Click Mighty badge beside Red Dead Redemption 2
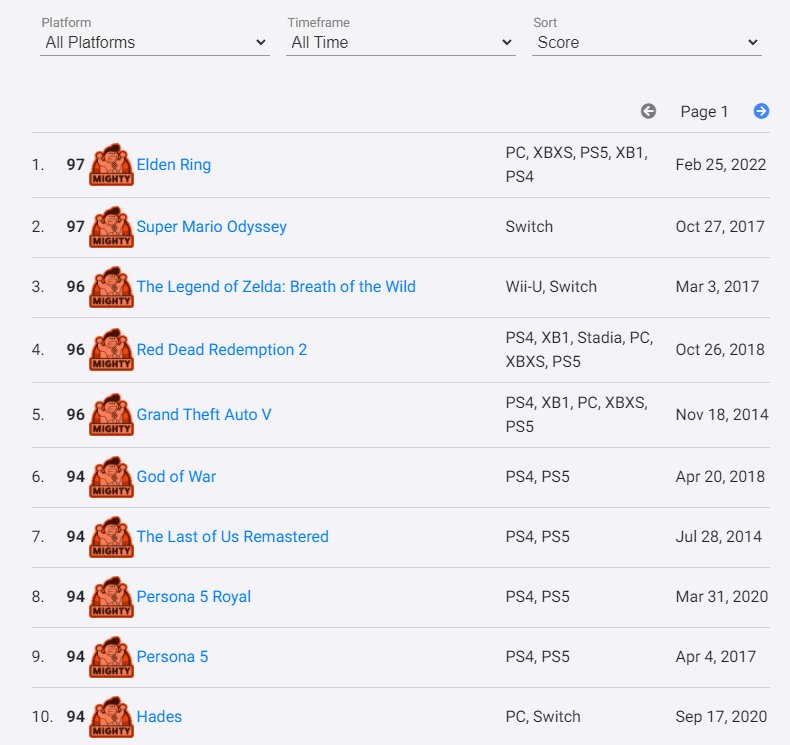The width and height of the screenshot is (790, 745). (x=111, y=350)
